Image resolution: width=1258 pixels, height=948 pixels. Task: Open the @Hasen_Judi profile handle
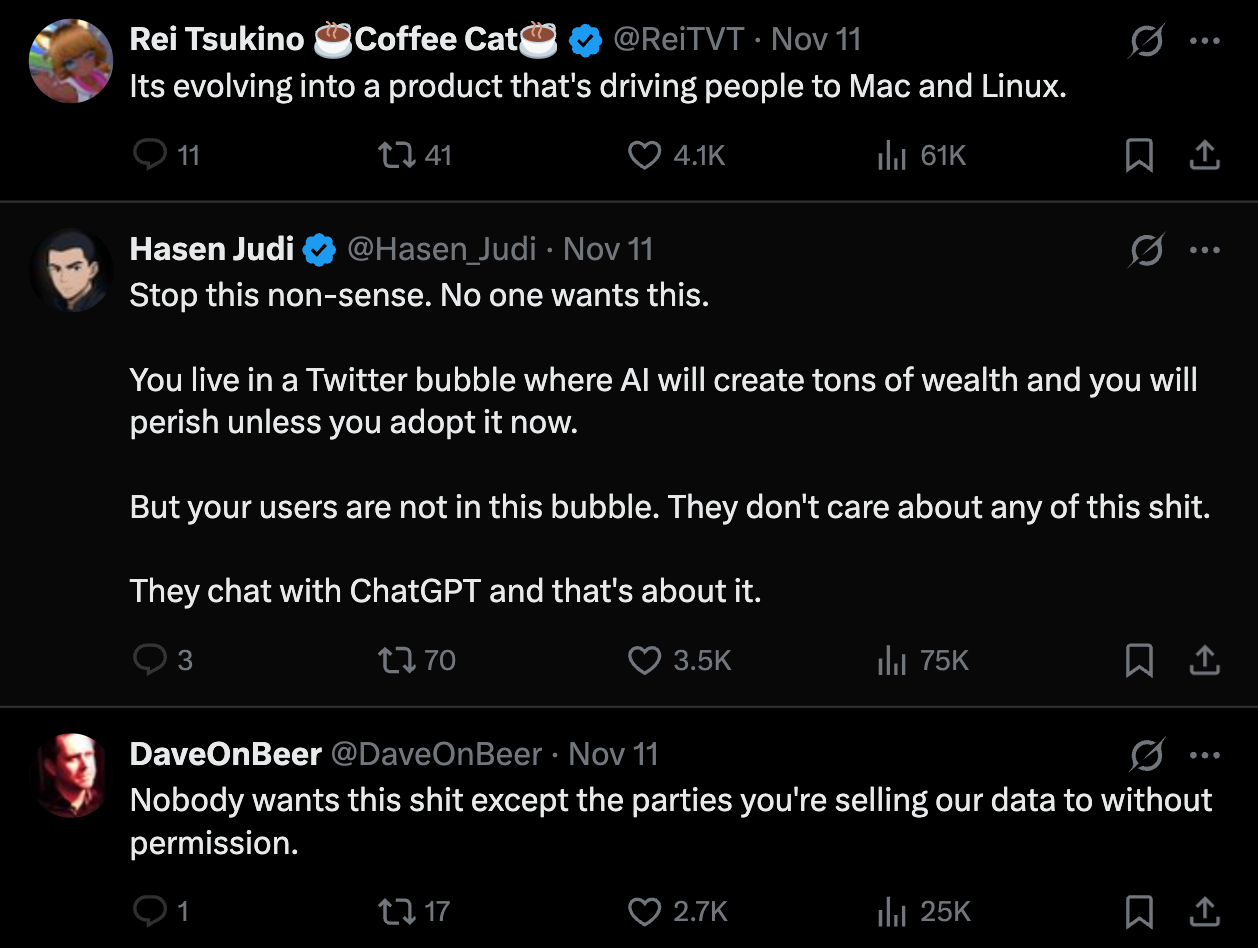(441, 249)
